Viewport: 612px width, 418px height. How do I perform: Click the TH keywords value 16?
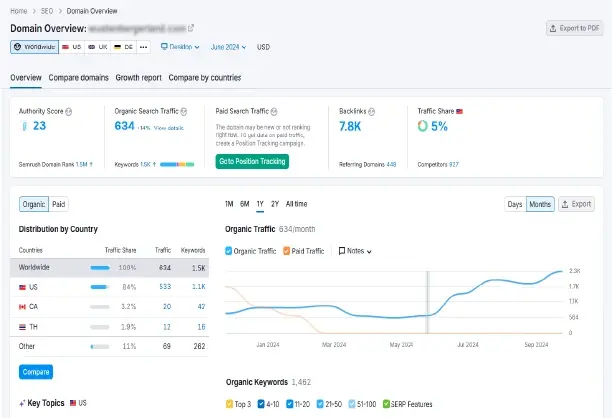tap(201, 327)
